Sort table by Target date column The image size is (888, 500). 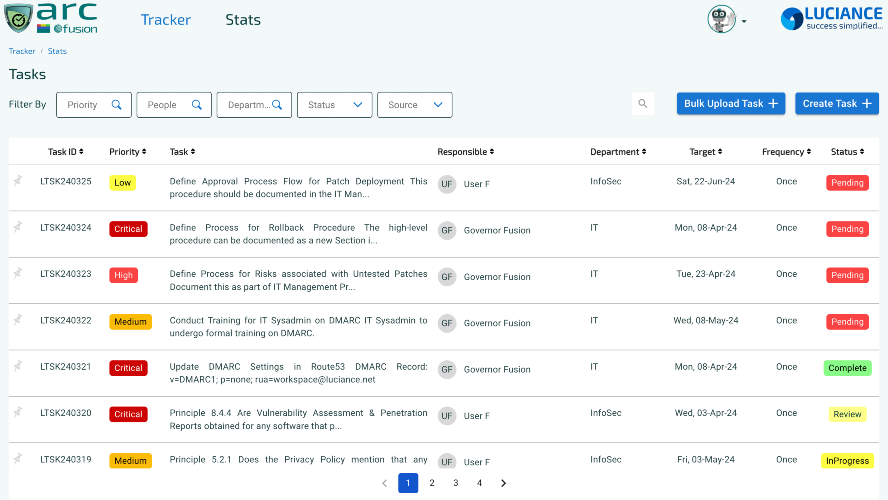point(706,152)
